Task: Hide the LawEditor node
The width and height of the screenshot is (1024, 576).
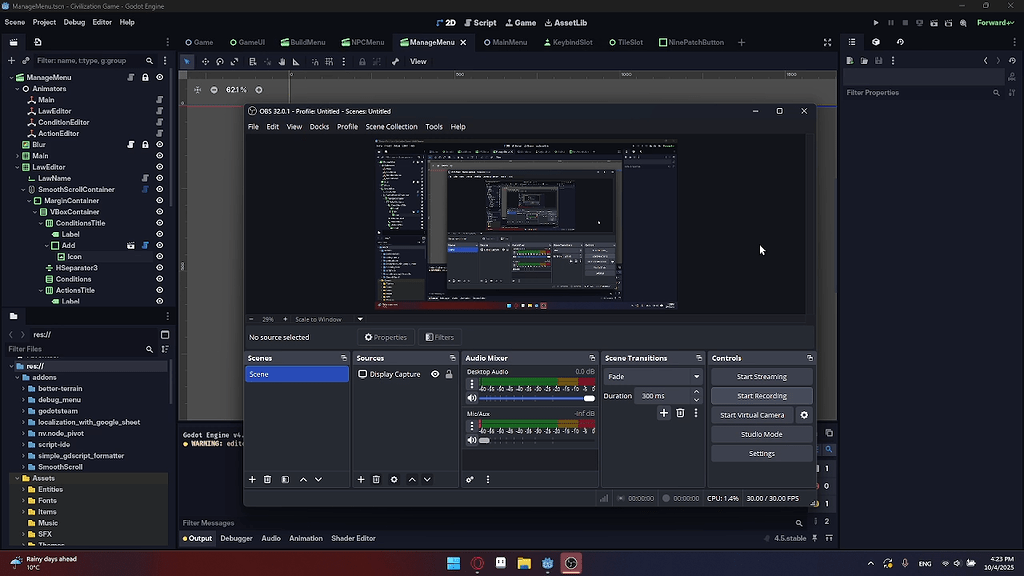Action: coord(159,167)
